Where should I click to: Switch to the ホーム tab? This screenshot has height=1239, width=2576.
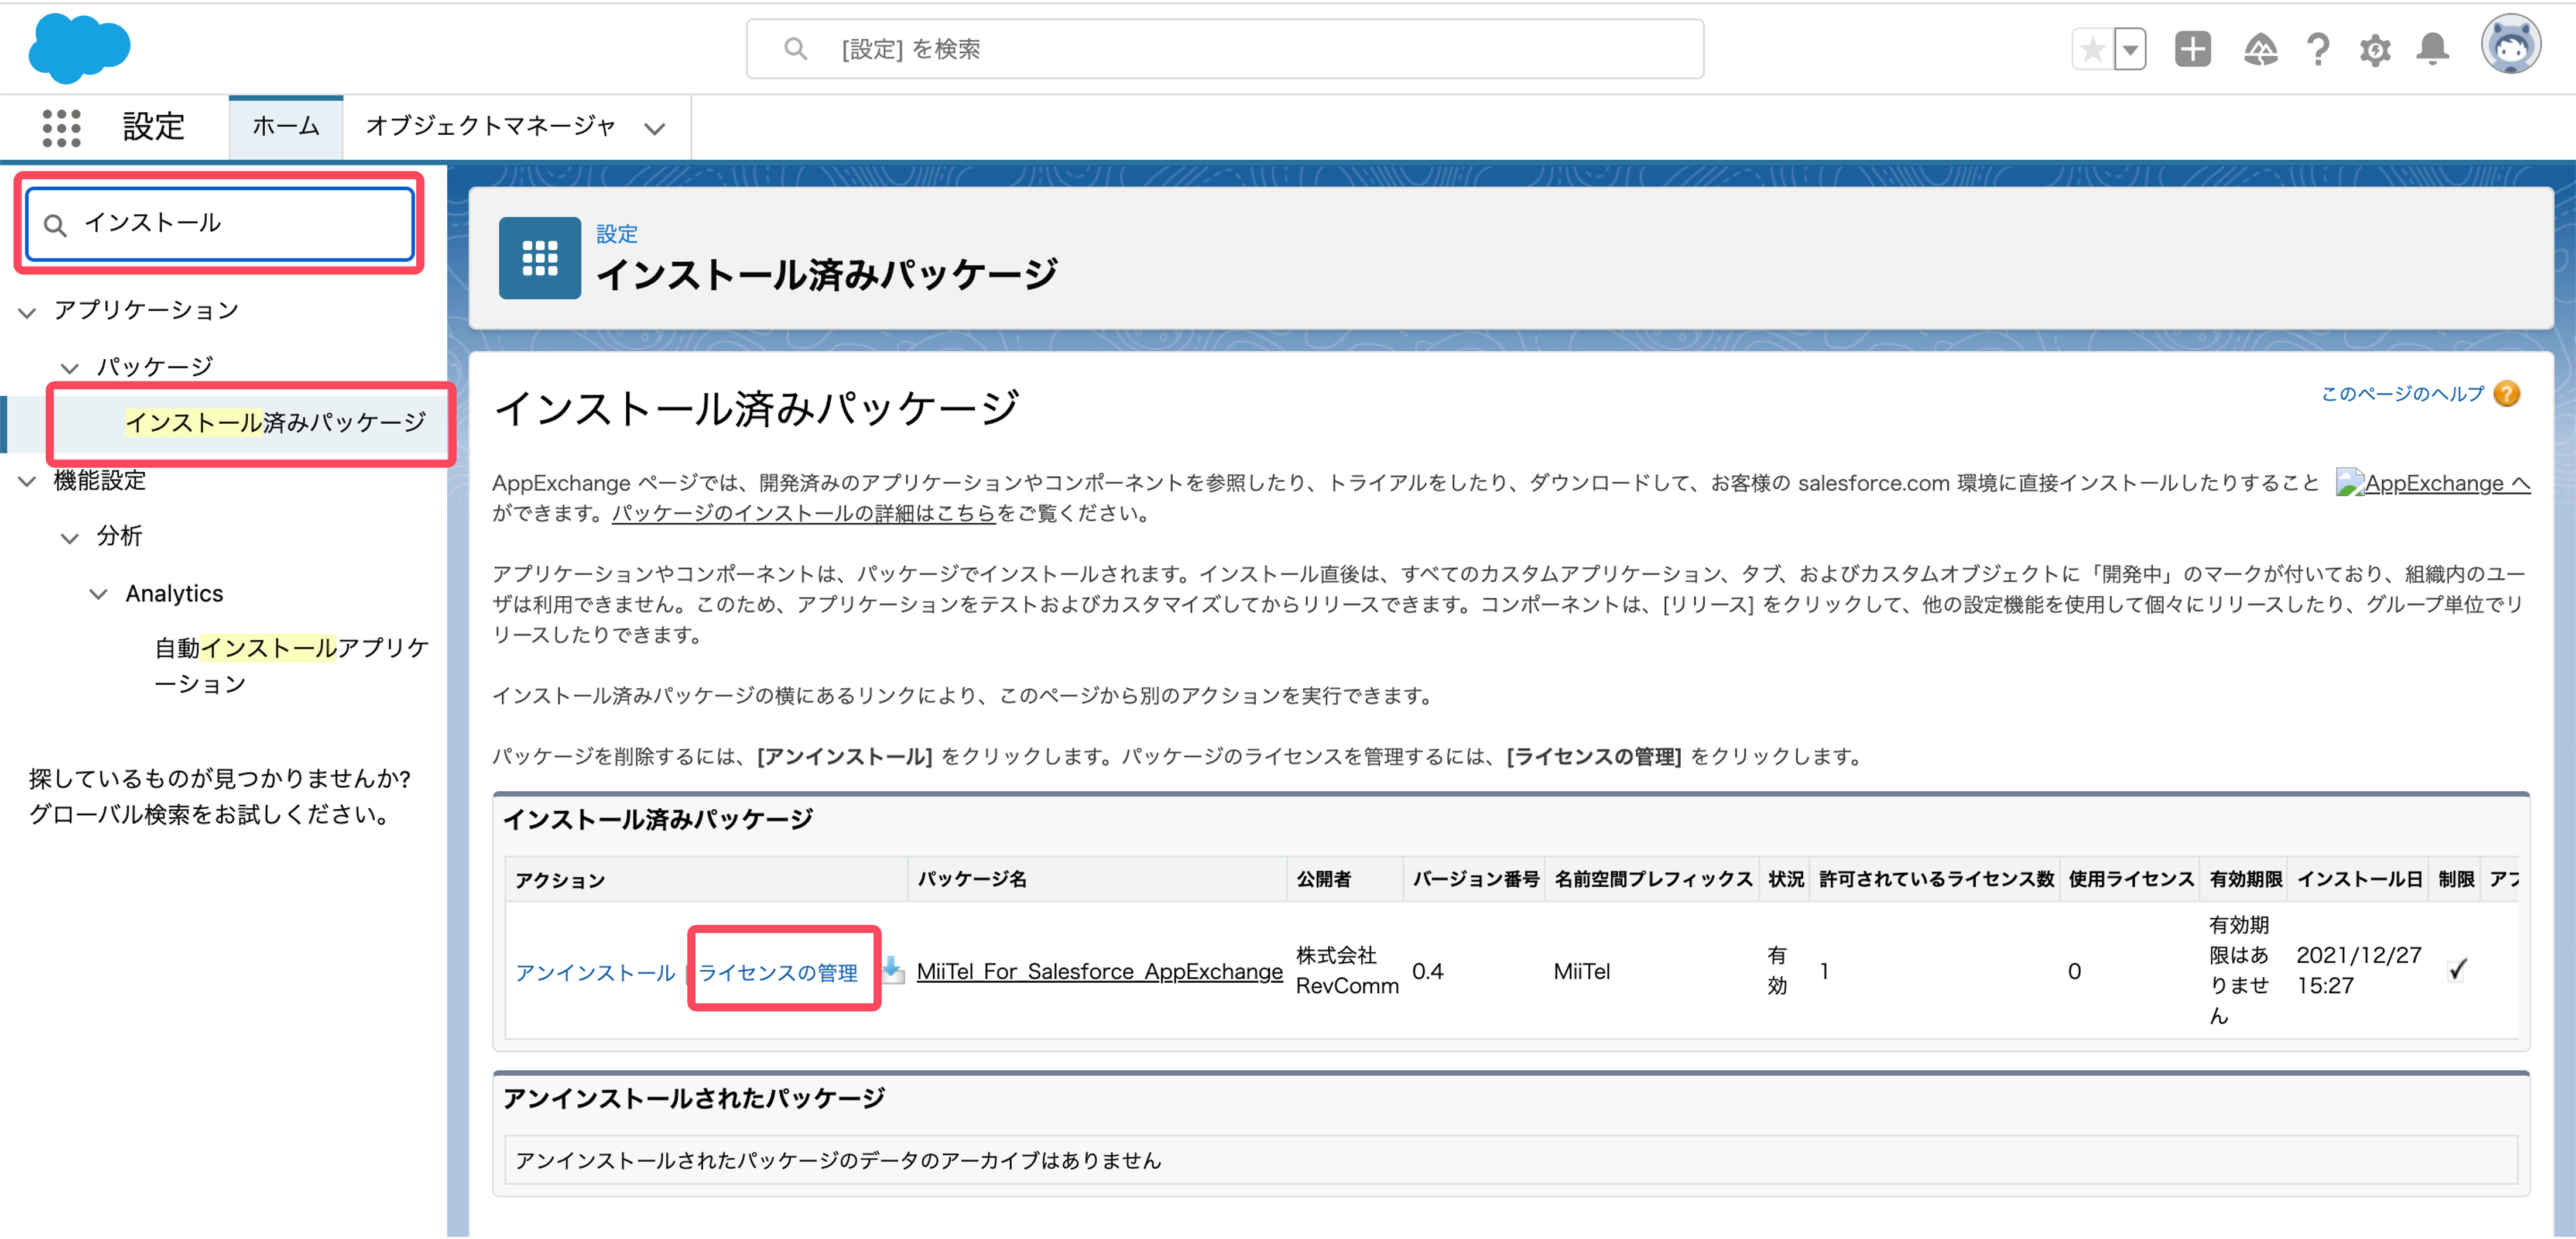tap(286, 126)
